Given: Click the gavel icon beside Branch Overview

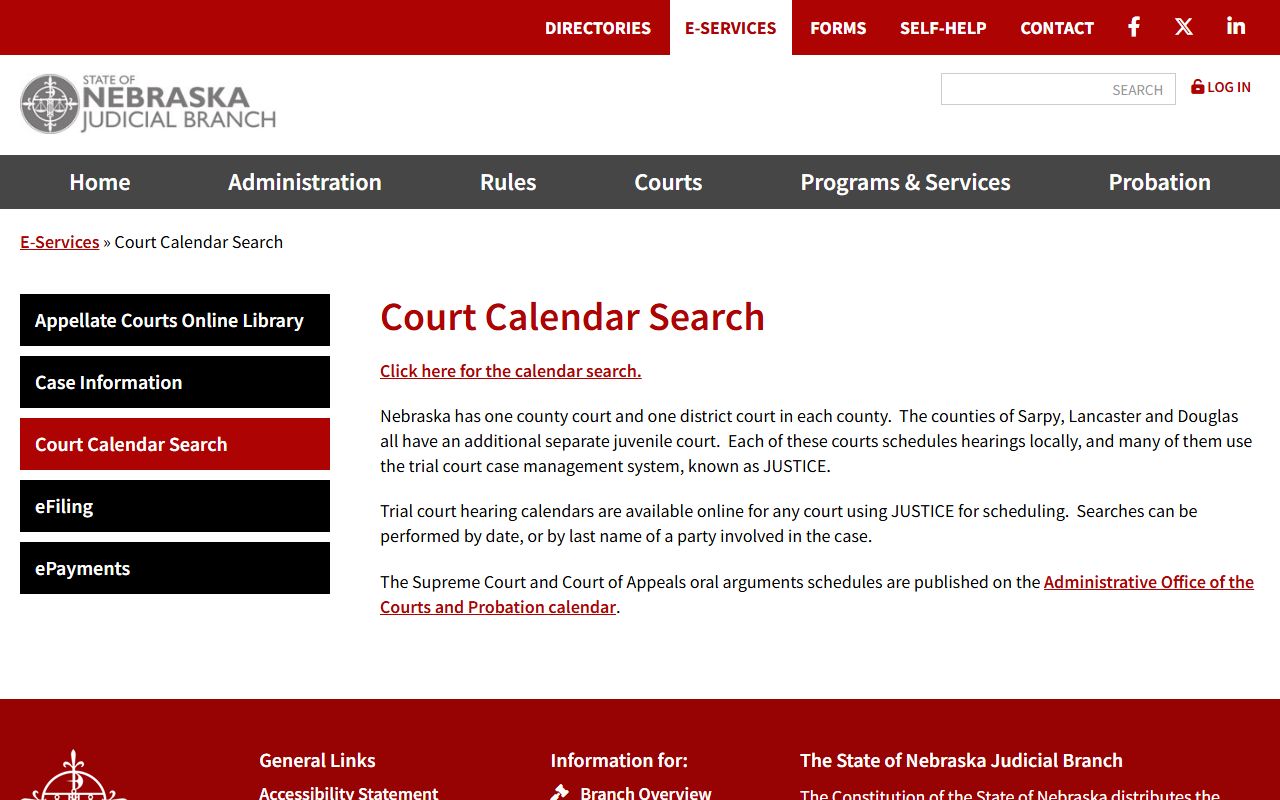Looking at the screenshot, I should click(560, 793).
